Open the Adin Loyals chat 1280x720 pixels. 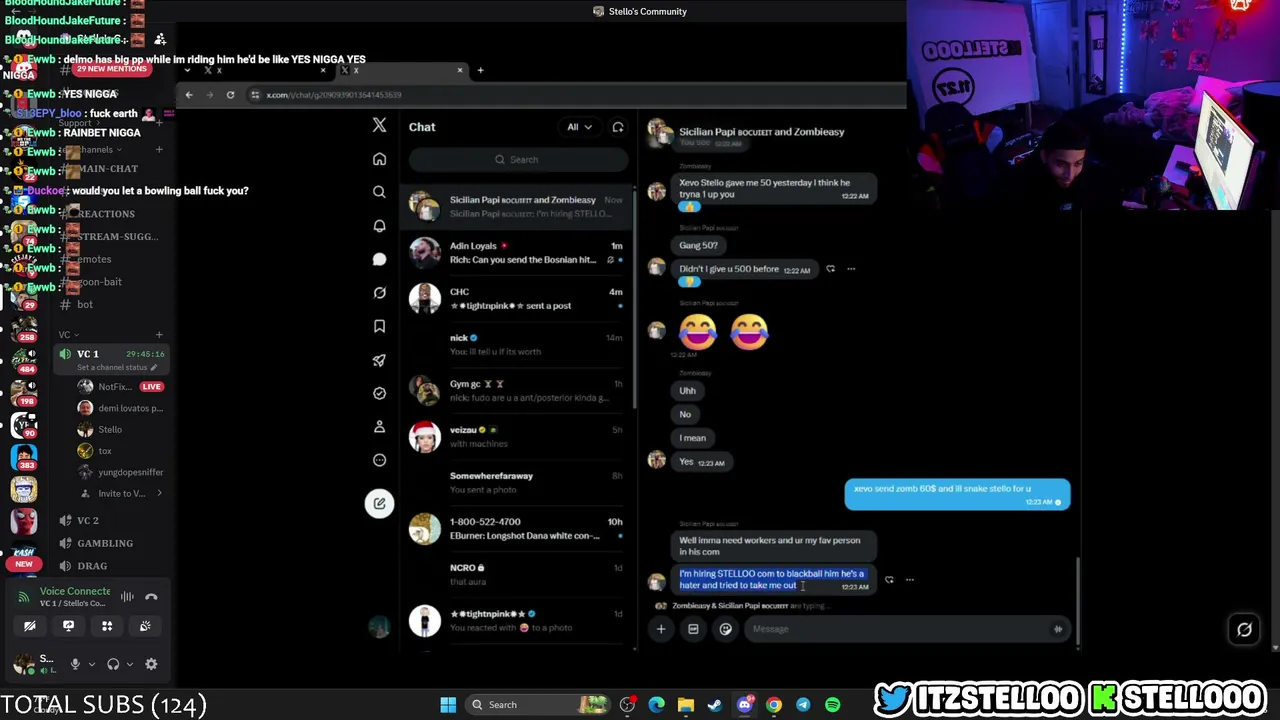(x=515, y=252)
